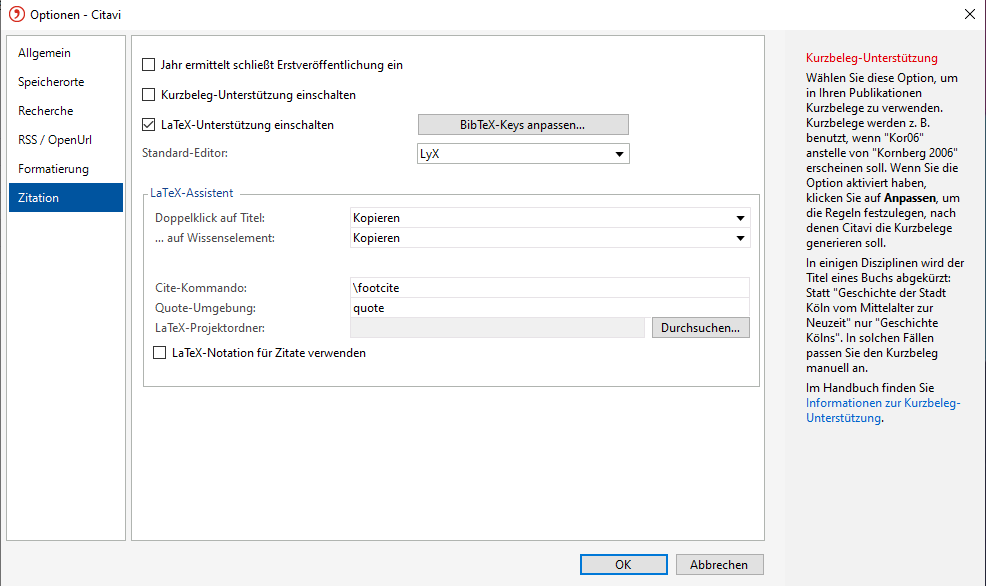The width and height of the screenshot is (986, 586).
Task: Enable 'LaTeX-Notation für Zitate verwenden'
Action: click(160, 353)
